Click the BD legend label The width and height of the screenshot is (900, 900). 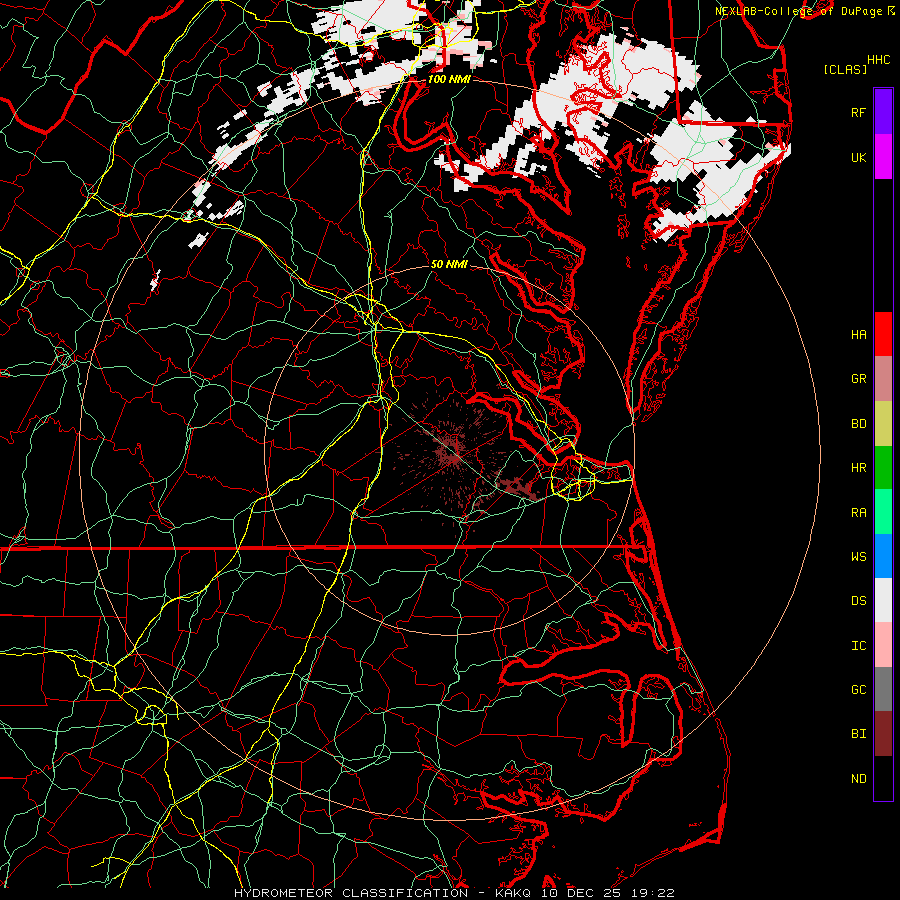point(858,424)
